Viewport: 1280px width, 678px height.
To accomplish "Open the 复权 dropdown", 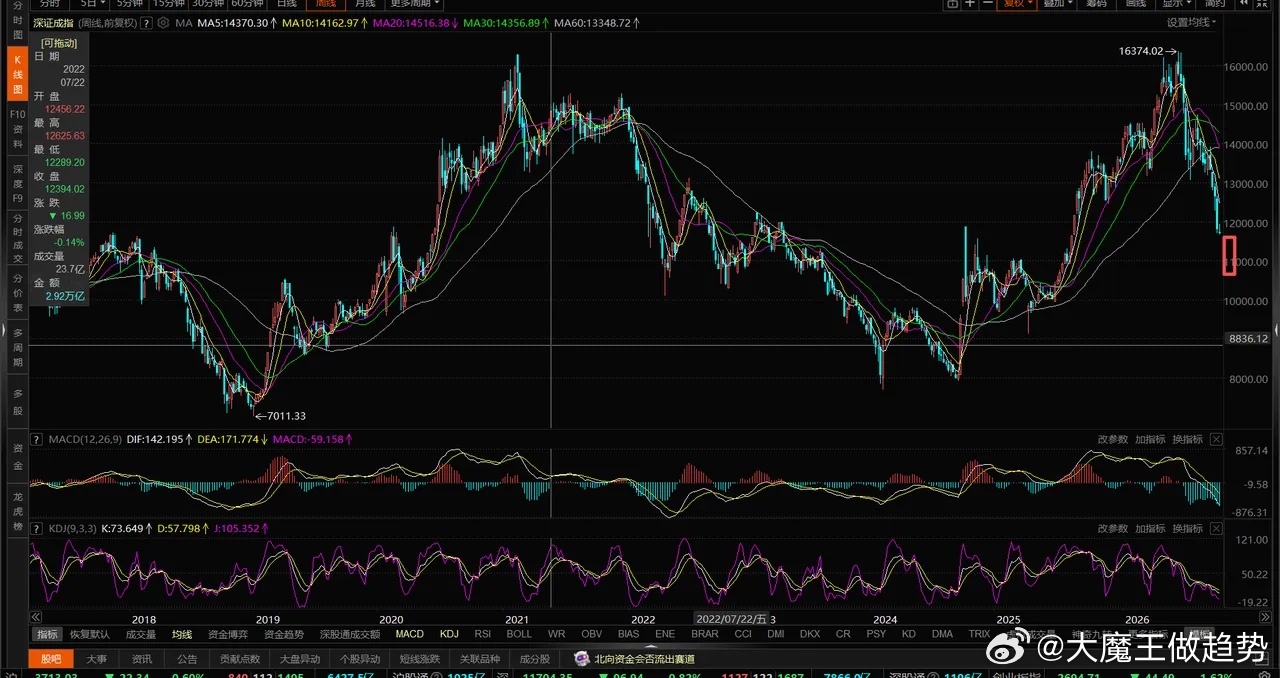I will click(1016, 4).
